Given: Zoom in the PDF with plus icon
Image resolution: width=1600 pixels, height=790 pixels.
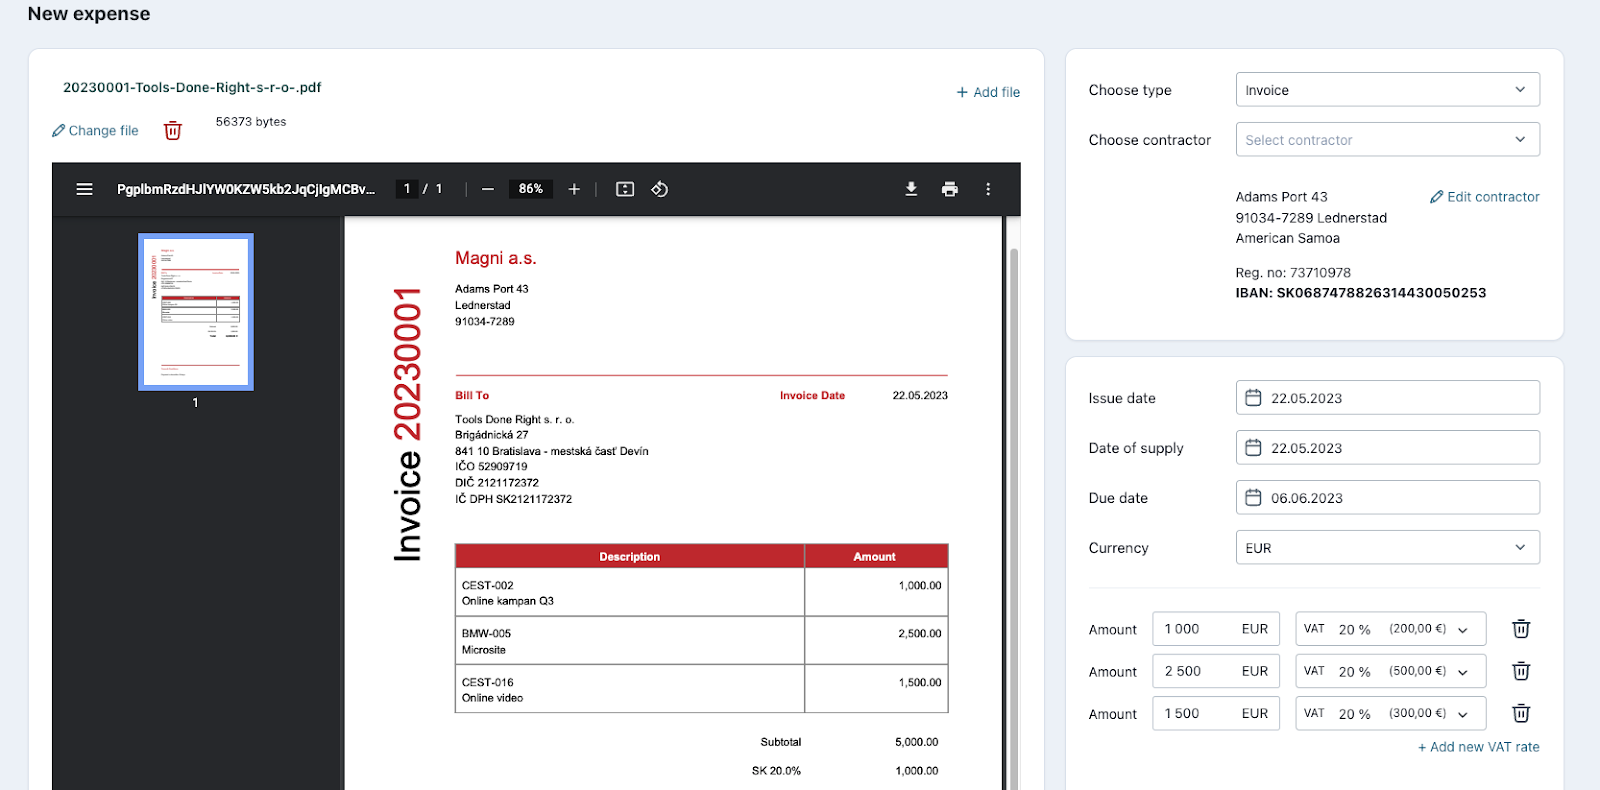Looking at the screenshot, I should [x=574, y=189].
